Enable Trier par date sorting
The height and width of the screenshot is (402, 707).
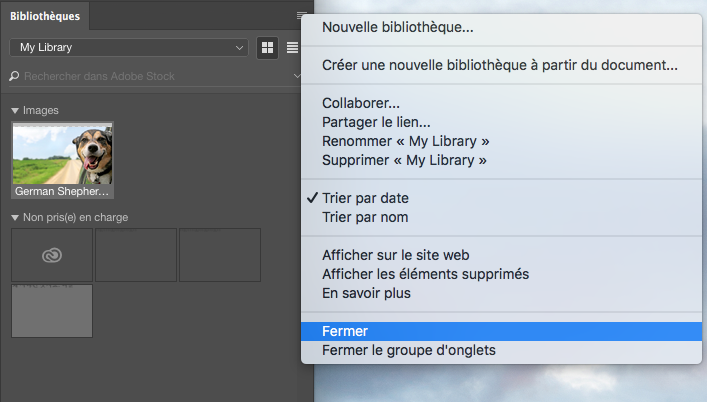pyautogui.click(x=365, y=198)
